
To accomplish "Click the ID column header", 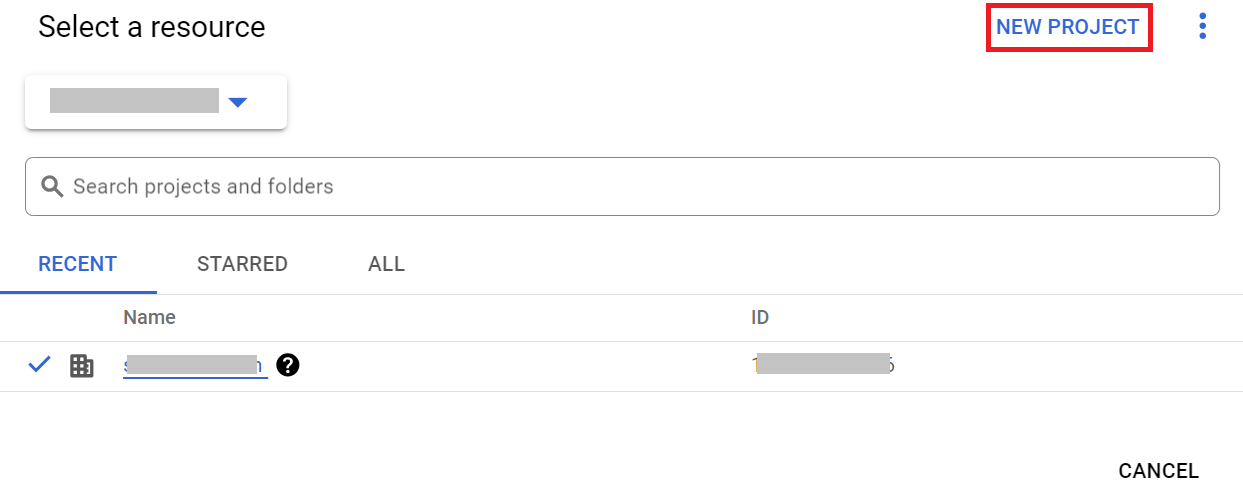I will click(x=760, y=317).
